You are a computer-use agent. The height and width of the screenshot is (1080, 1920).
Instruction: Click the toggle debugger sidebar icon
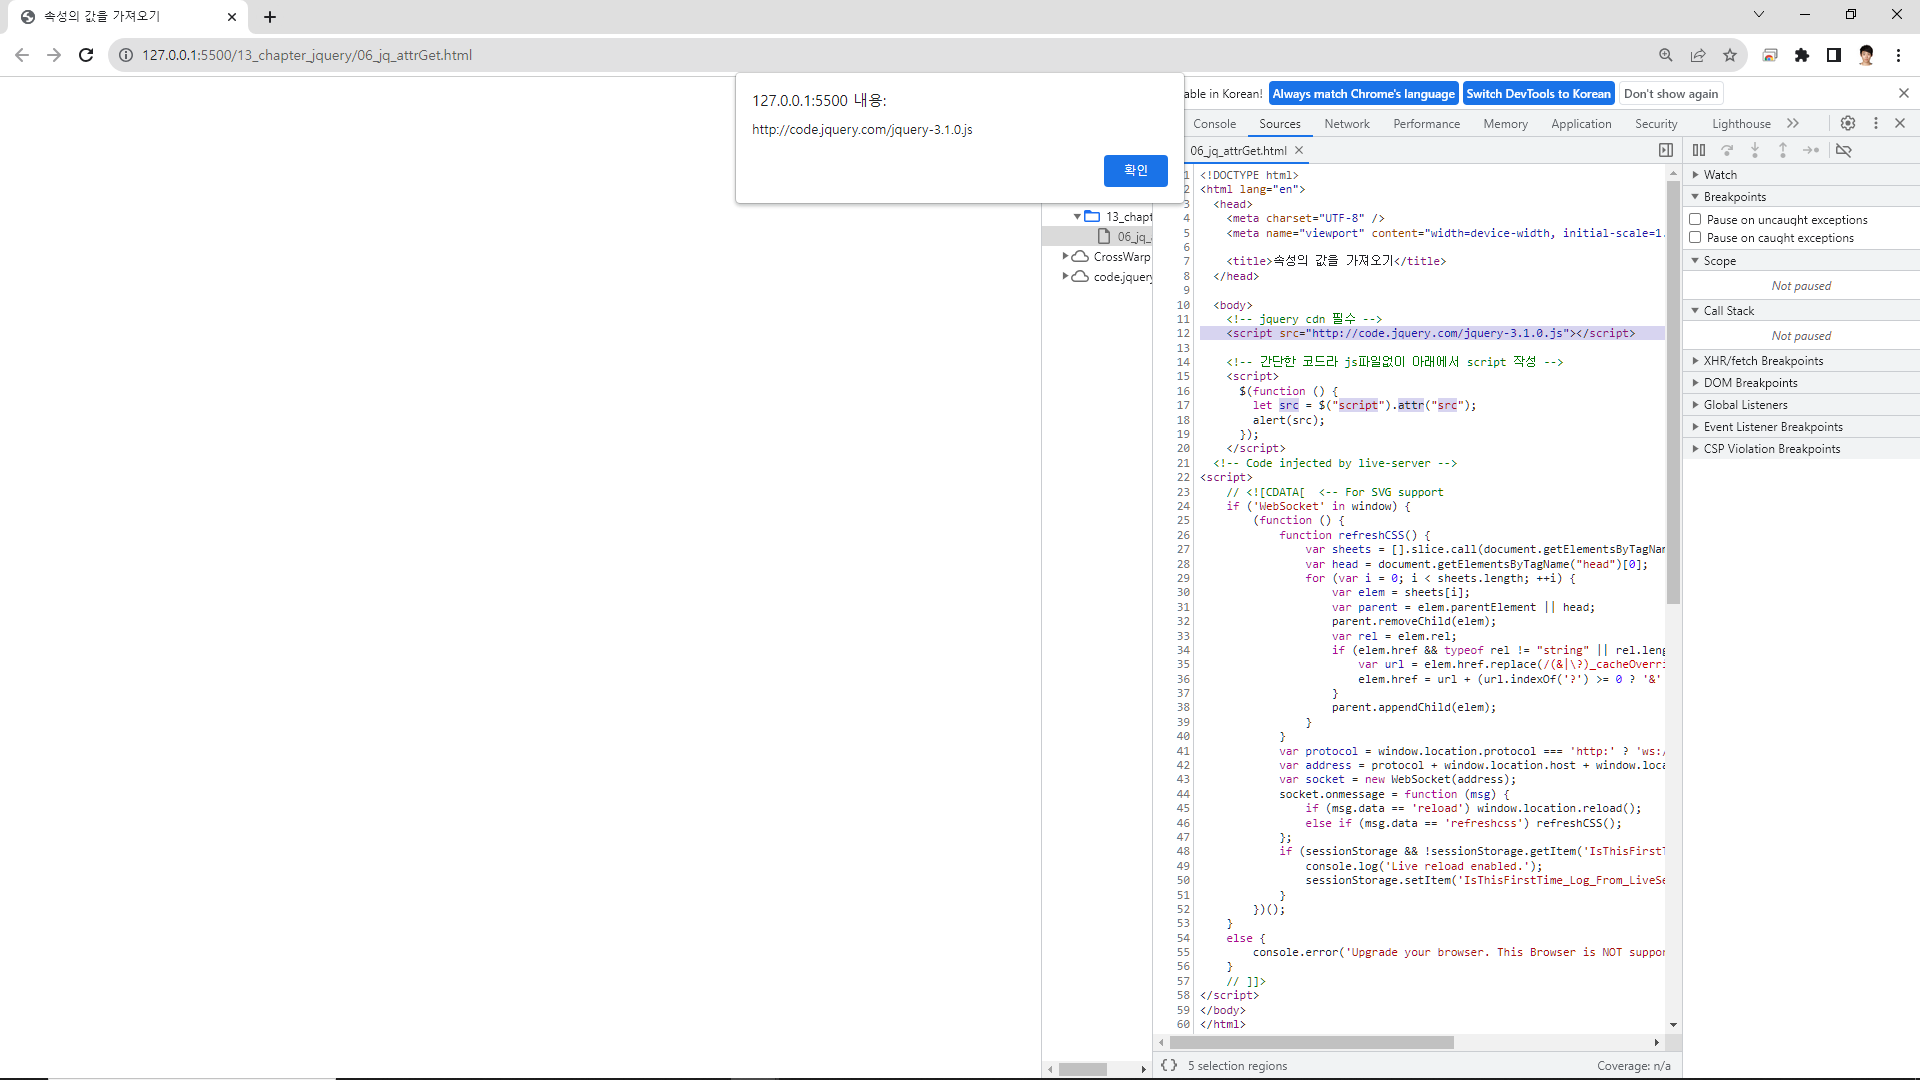[1666, 150]
